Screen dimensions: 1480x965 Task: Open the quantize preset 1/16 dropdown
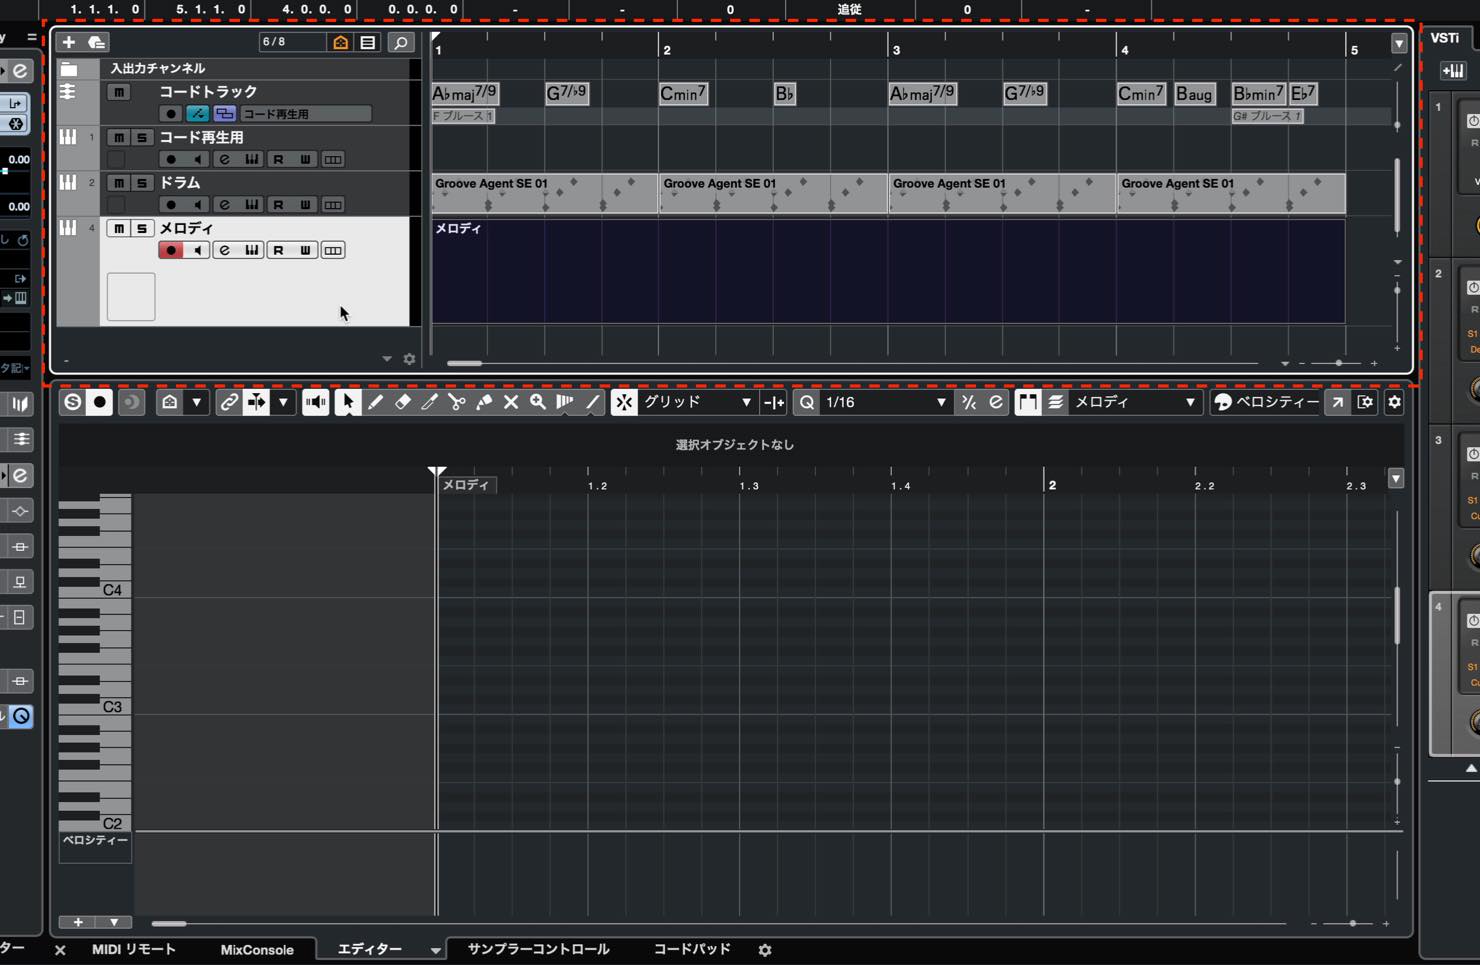pyautogui.click(x=885, y=402)
